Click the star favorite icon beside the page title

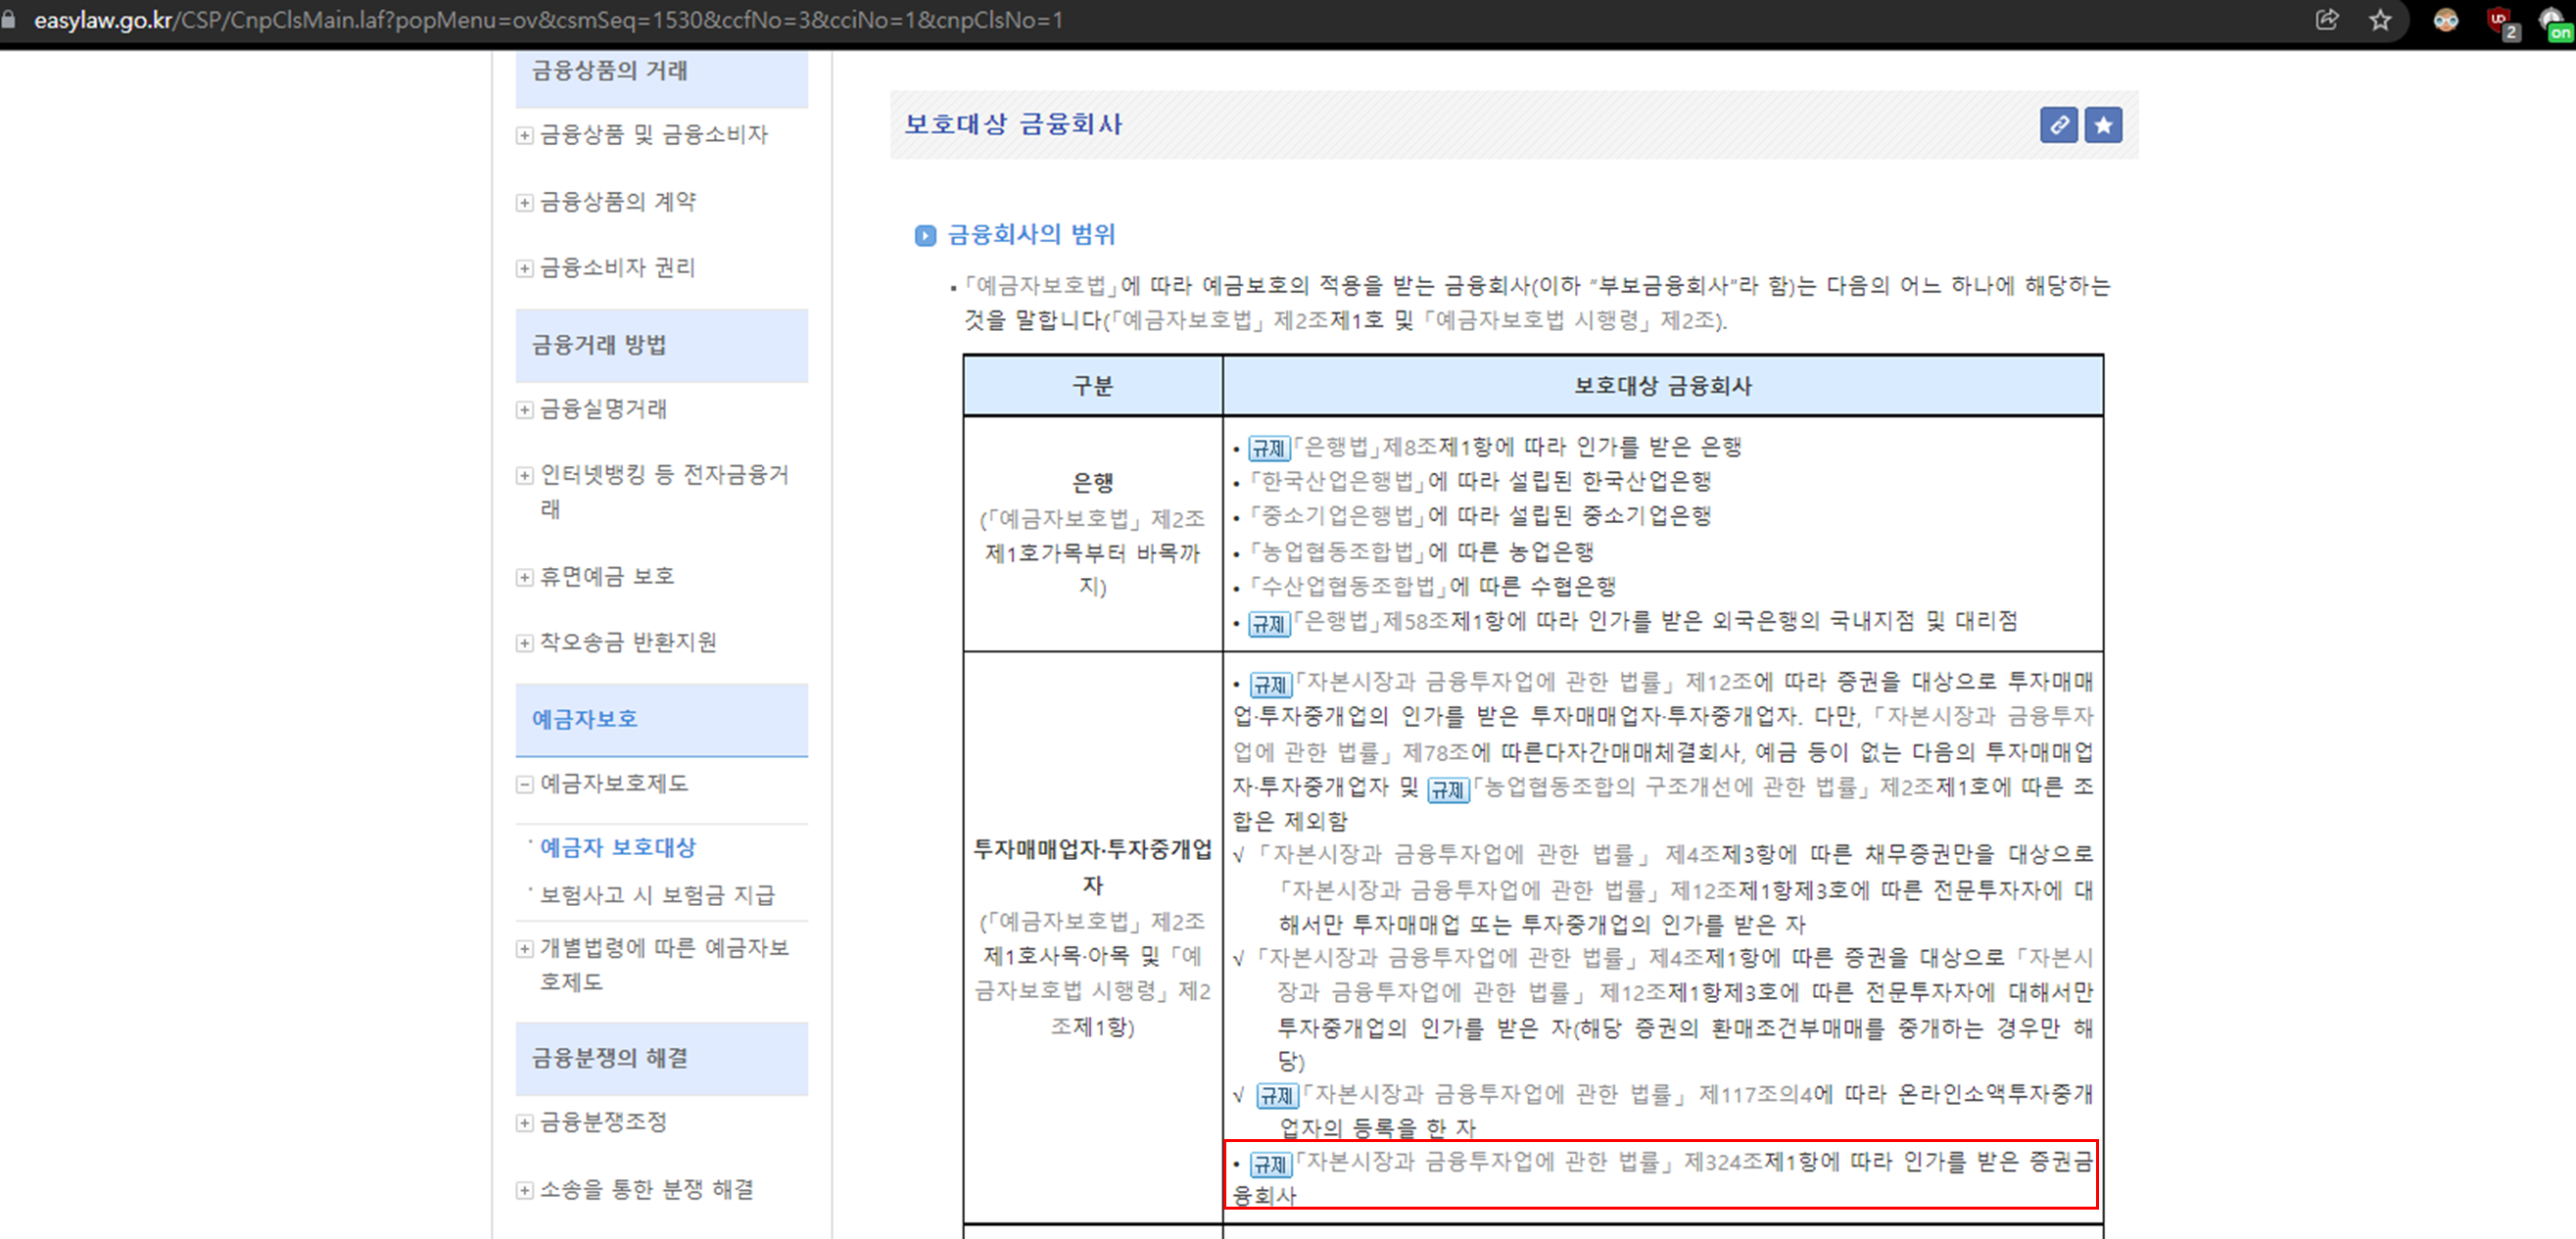click(x=2102, y=125)
